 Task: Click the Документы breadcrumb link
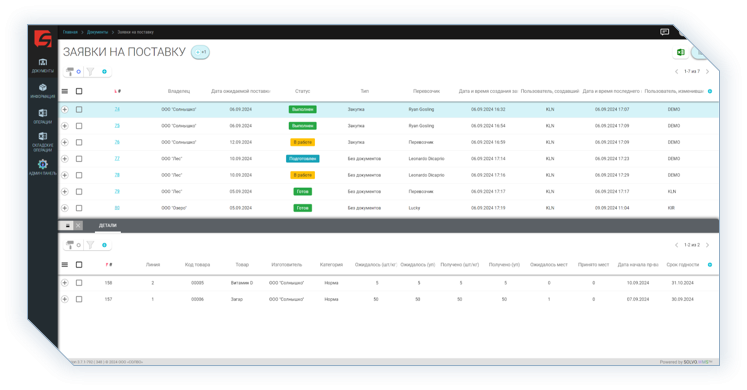[x=97, y=32]
